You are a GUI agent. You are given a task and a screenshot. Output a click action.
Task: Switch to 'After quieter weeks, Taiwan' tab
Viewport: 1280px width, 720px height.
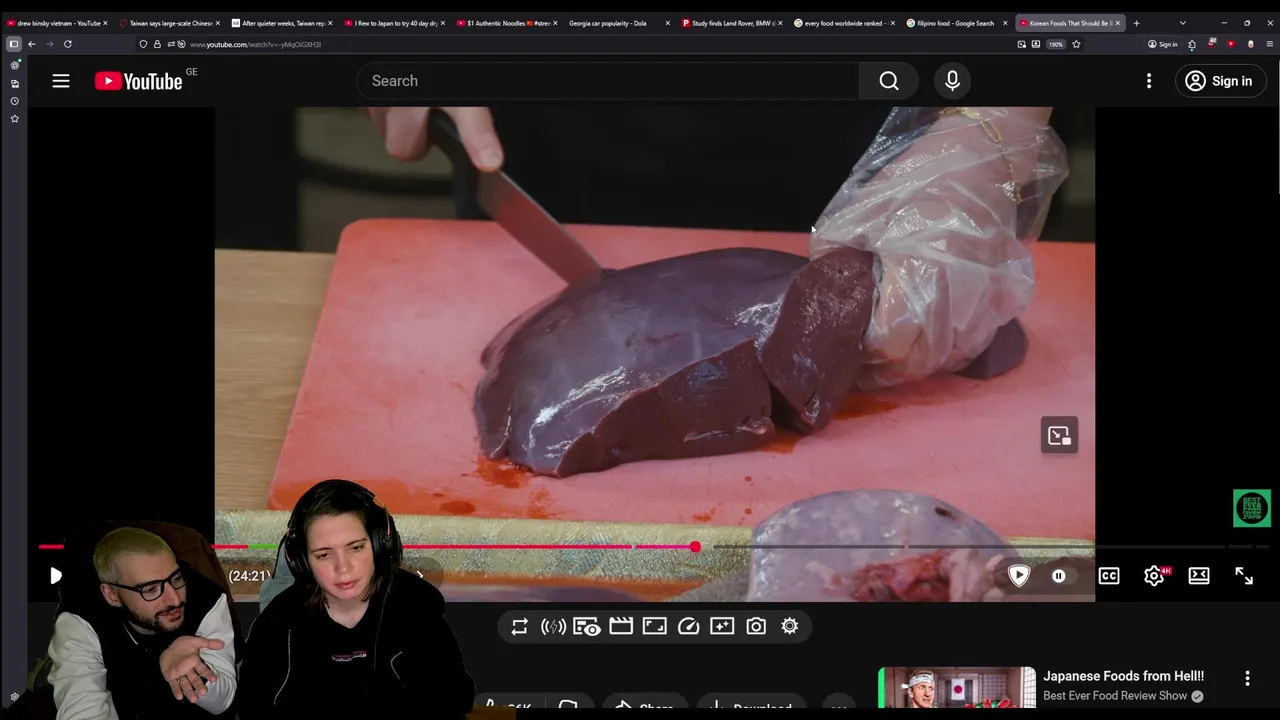[x=281, y=23]
